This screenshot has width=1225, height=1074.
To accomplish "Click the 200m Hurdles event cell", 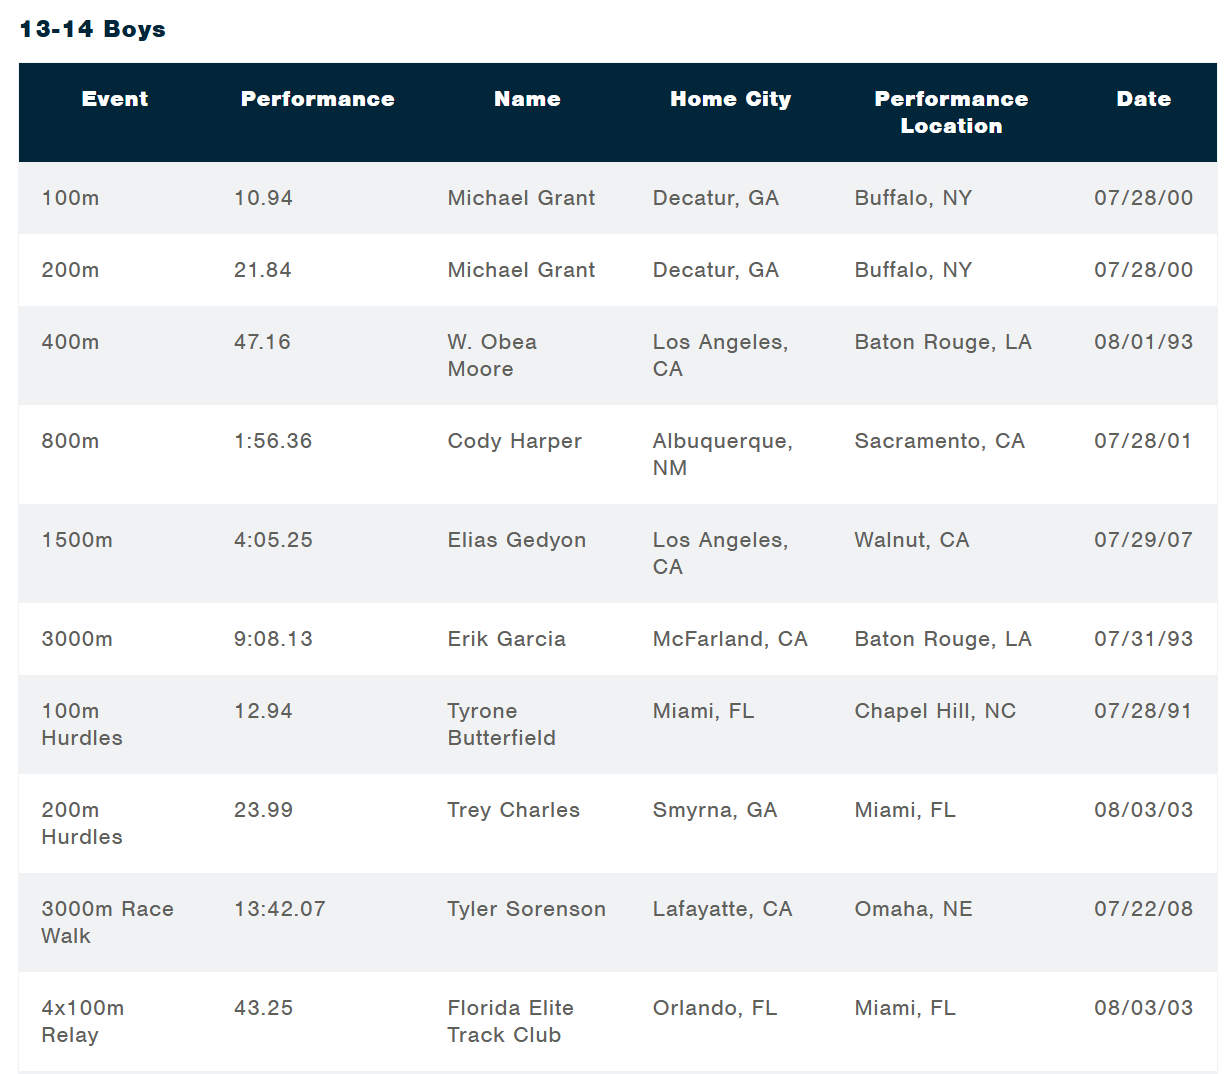I will click(x=82, y=823).
